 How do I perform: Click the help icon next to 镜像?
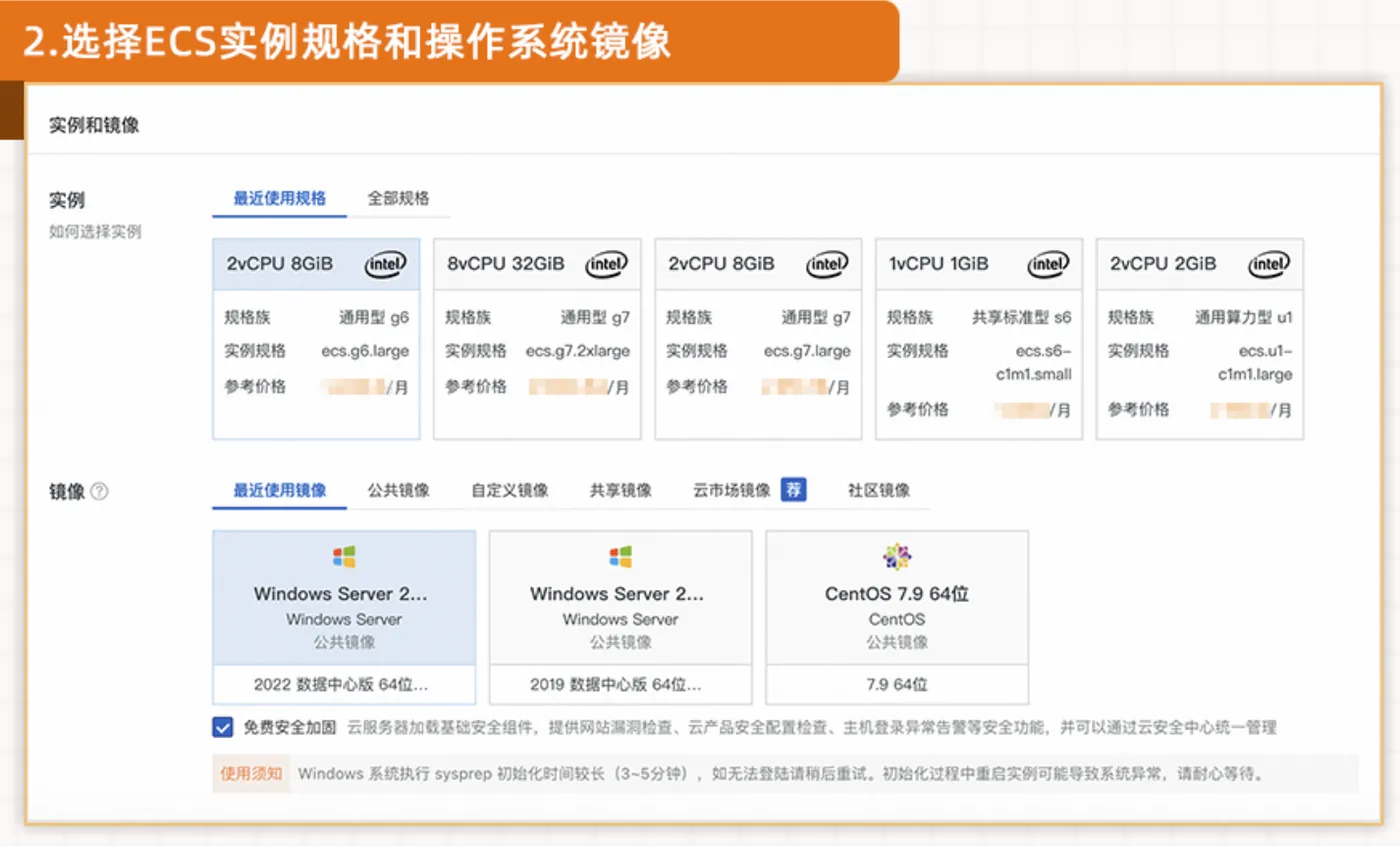[x=99, y=492]
